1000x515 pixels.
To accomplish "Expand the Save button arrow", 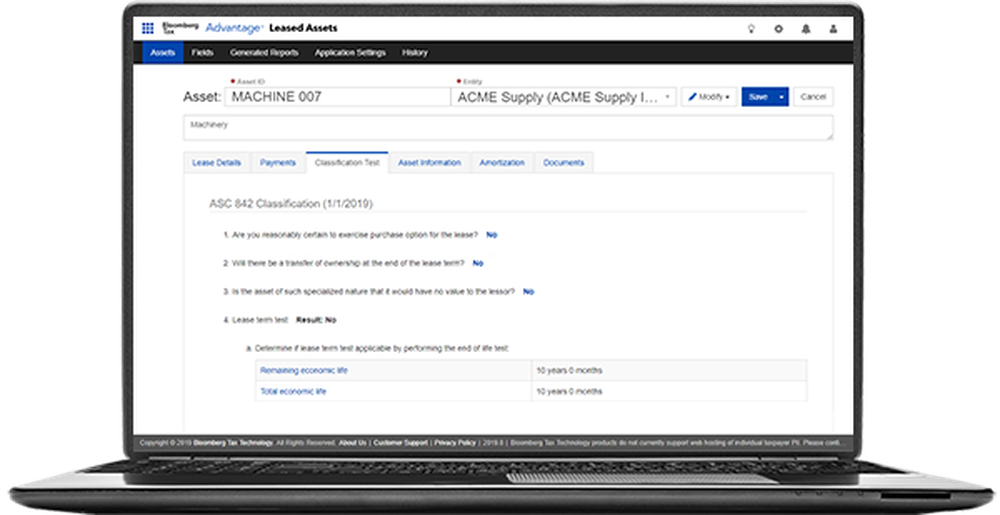I will pyautogui.click(x=781, y=97).
